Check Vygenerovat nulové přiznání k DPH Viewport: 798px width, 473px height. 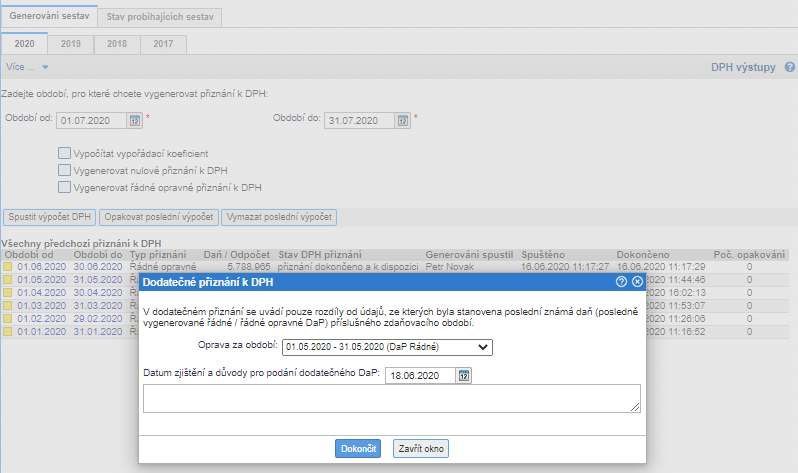point(64,170)
